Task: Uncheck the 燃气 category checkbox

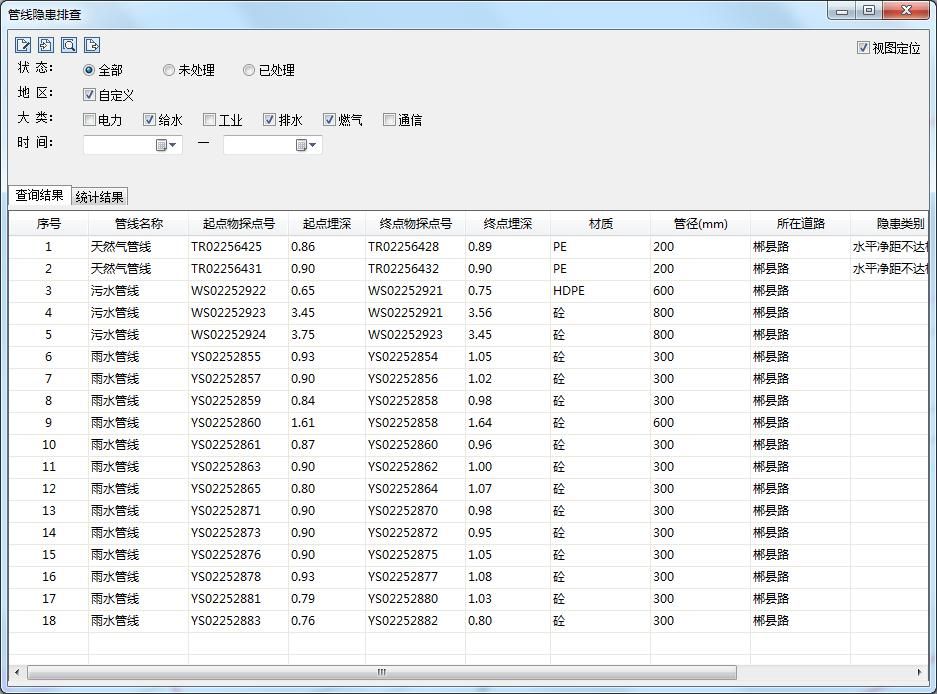Action: click(x=329, y=119)
